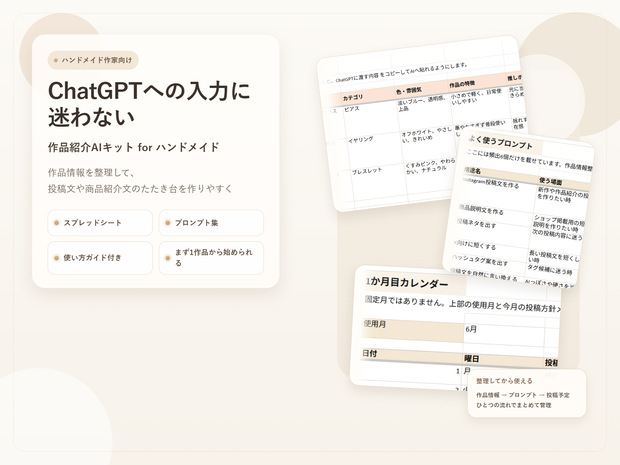The width and height of the screenshot is (620, 465).
Task: Click the 作品情報 → プロンプト → 投稿予定 flow text
Action: point(523,395)
